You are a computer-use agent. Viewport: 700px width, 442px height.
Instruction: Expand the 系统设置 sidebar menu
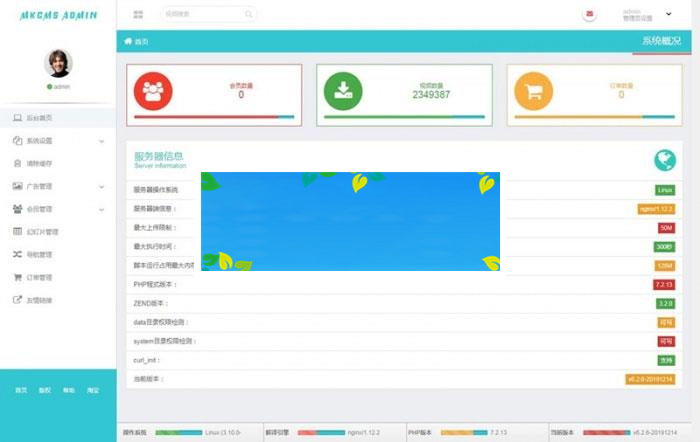pos(58,141)
